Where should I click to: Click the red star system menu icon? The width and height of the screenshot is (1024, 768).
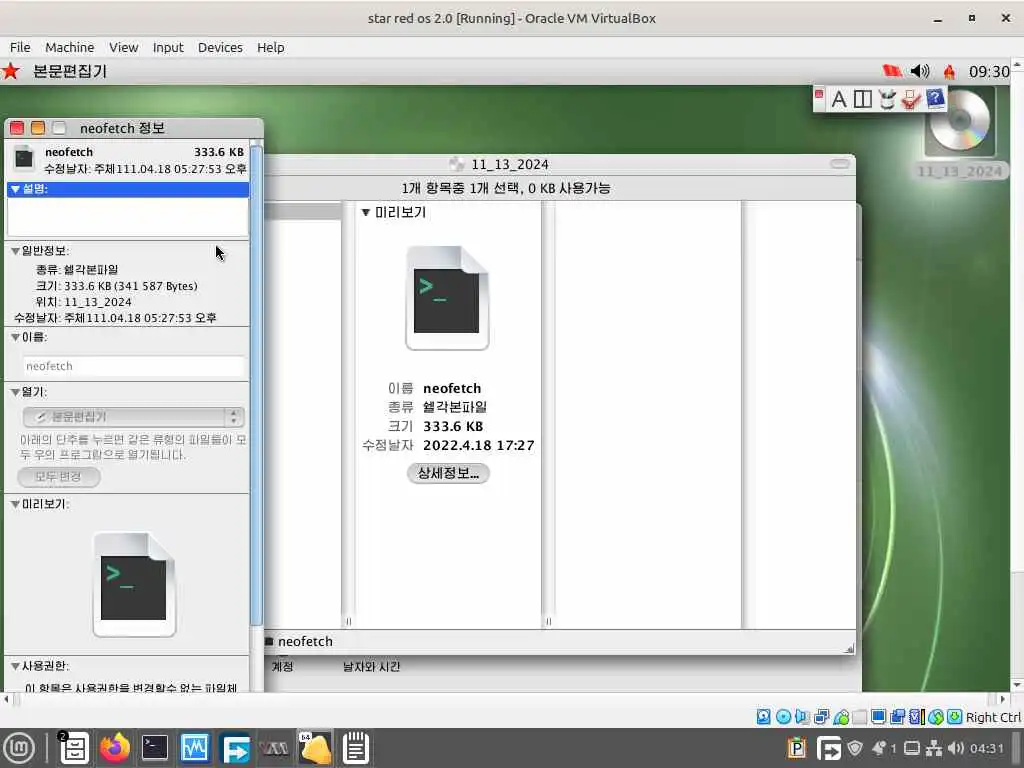coord(10,71)
